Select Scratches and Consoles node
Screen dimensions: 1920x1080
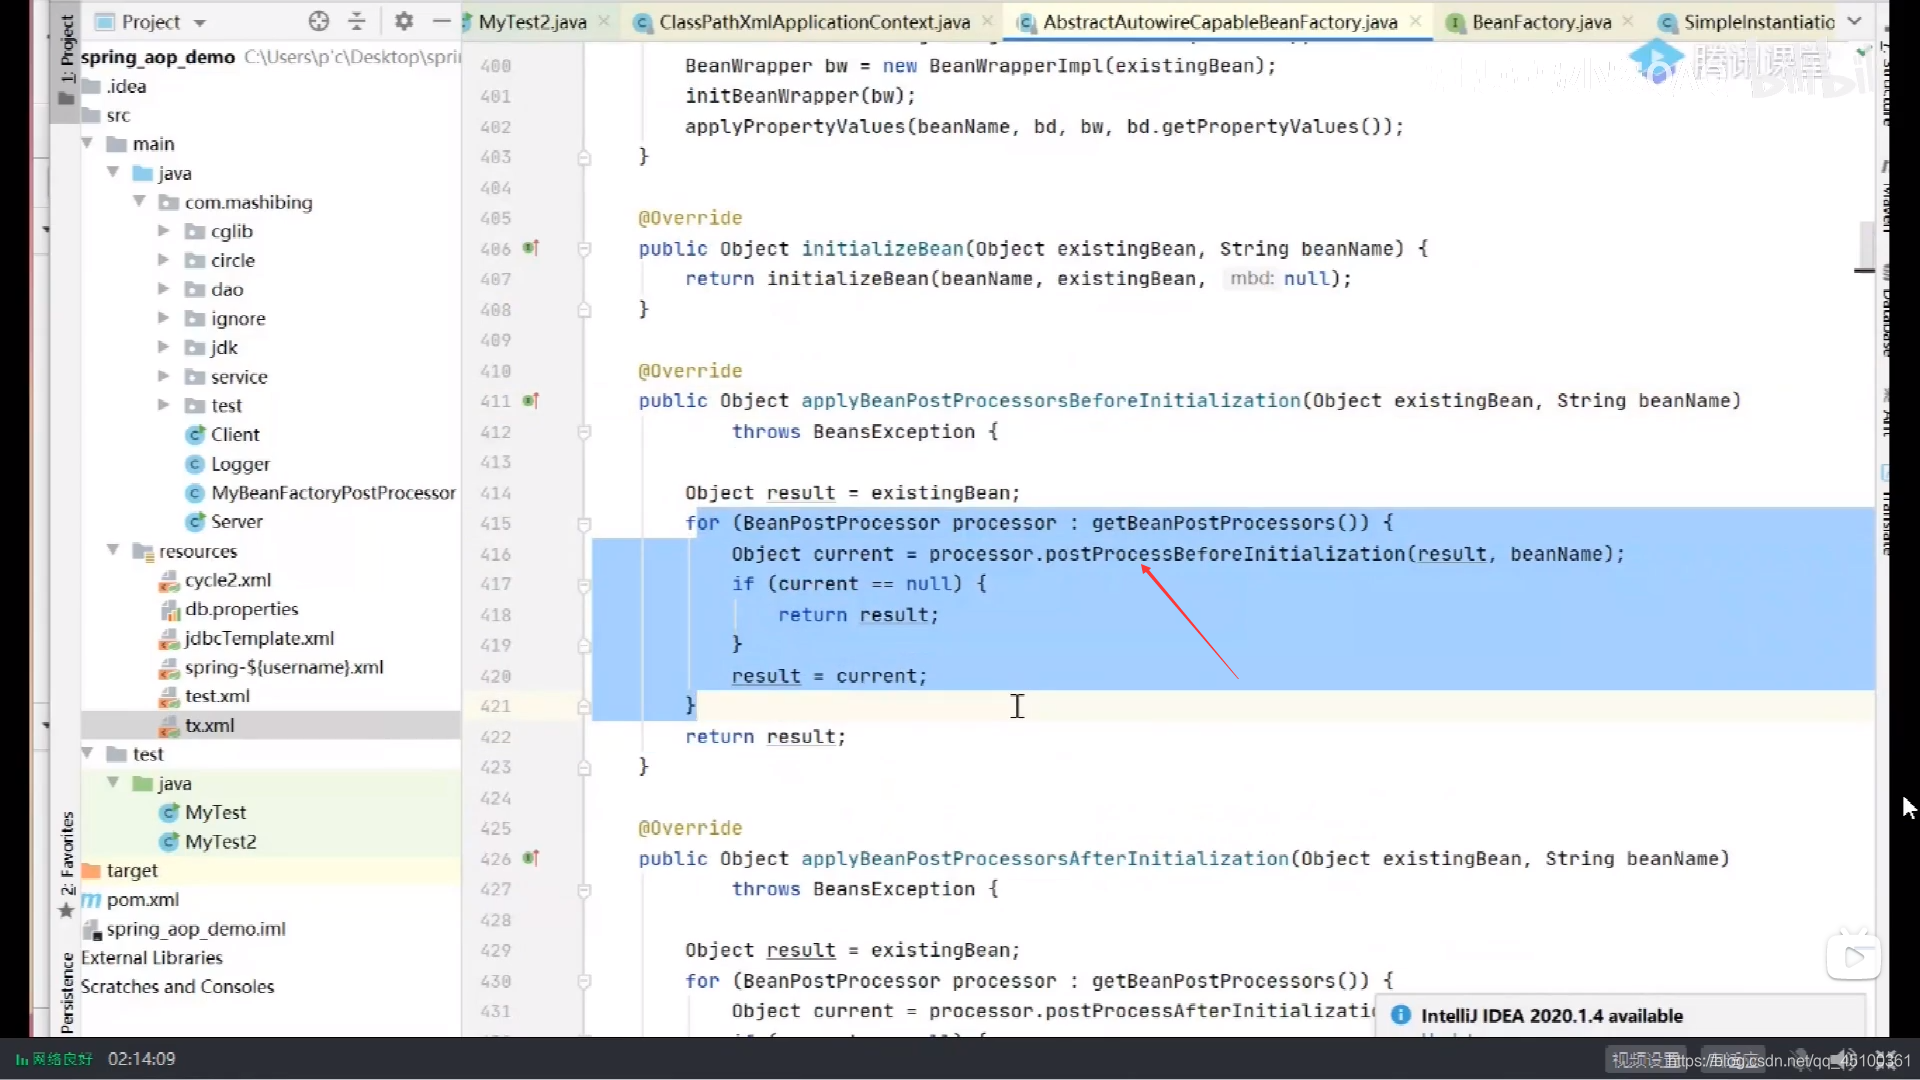tap(177, 987)
